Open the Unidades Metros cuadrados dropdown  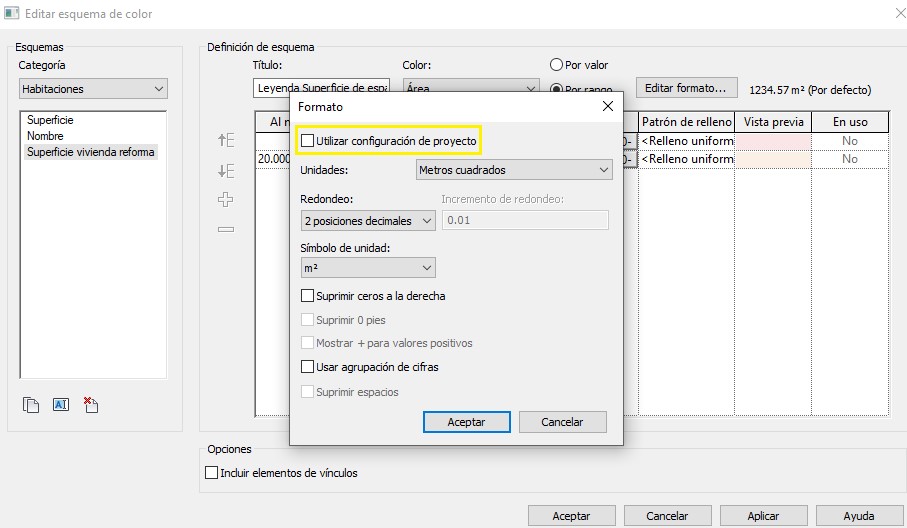pyautogui.click(x=513, y=170)
